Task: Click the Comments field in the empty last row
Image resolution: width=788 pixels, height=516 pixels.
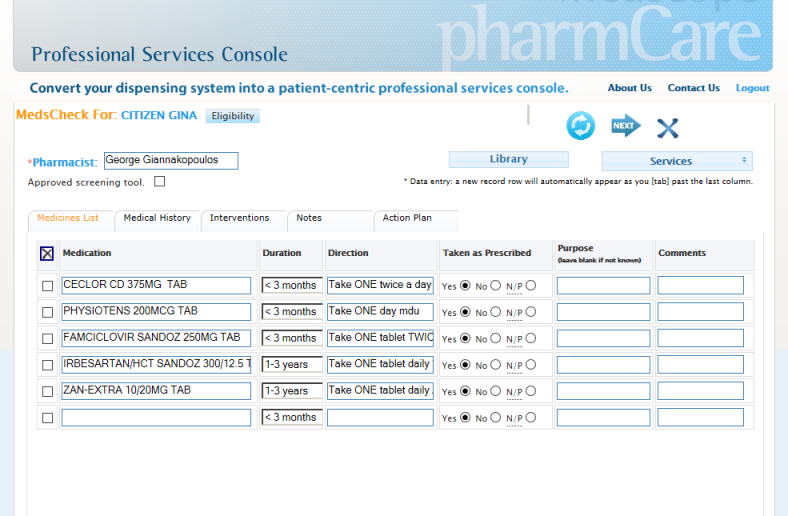Action: pyautogui.click(x=701, y=417)
